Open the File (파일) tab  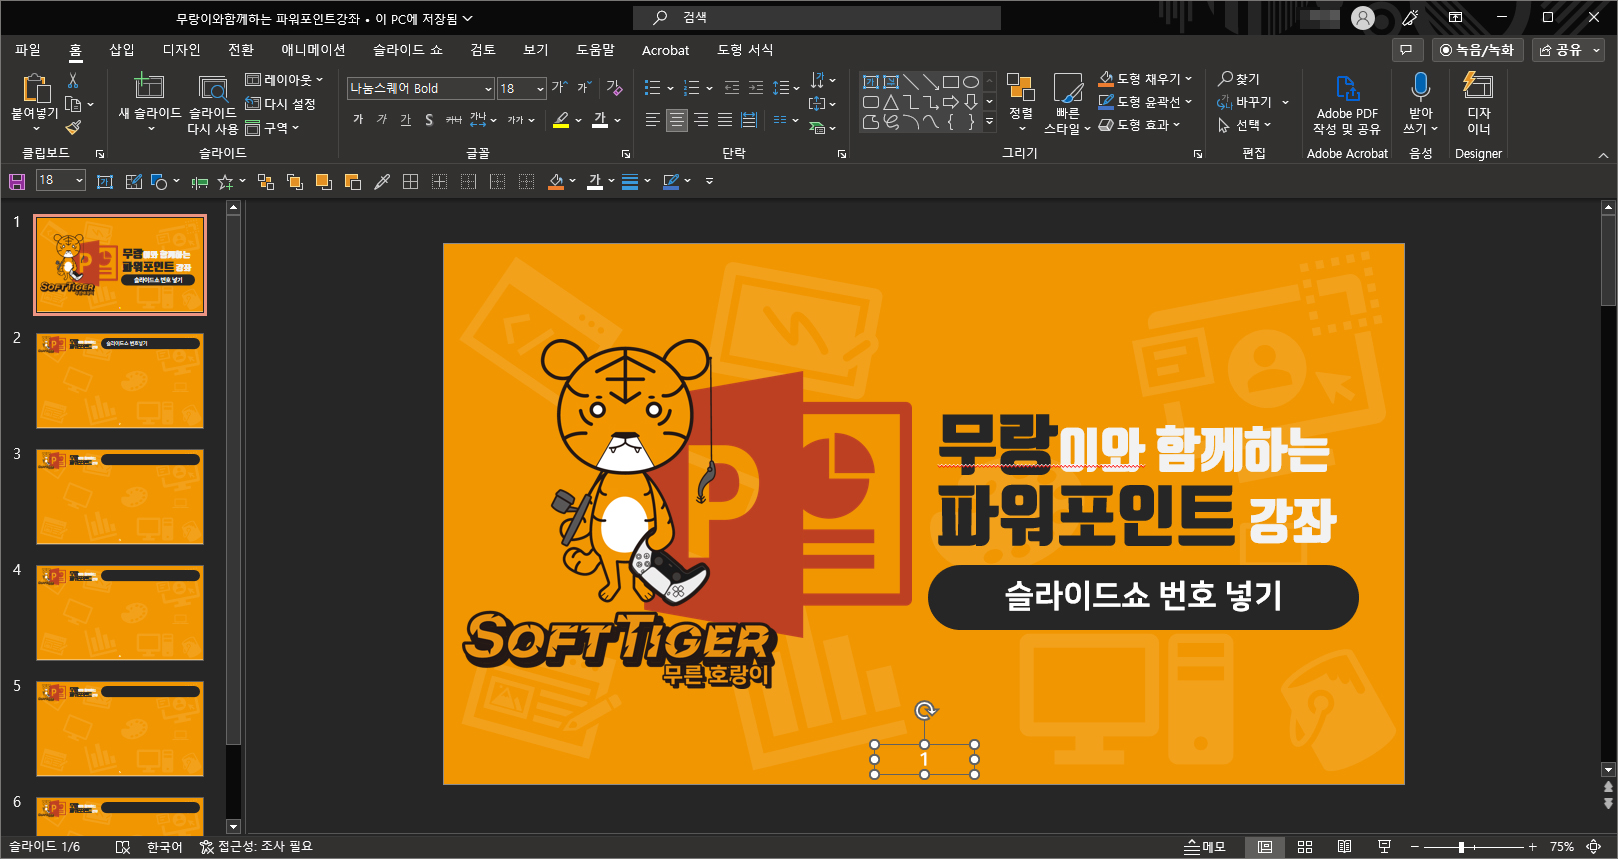28,50
